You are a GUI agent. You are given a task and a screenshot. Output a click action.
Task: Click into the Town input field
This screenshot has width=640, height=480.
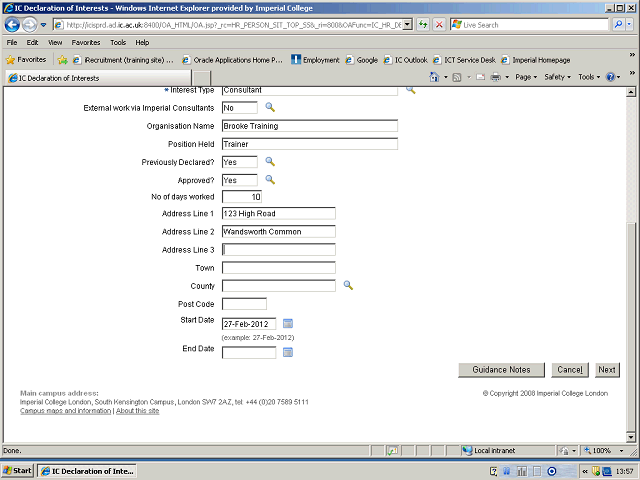click(278, 268)
